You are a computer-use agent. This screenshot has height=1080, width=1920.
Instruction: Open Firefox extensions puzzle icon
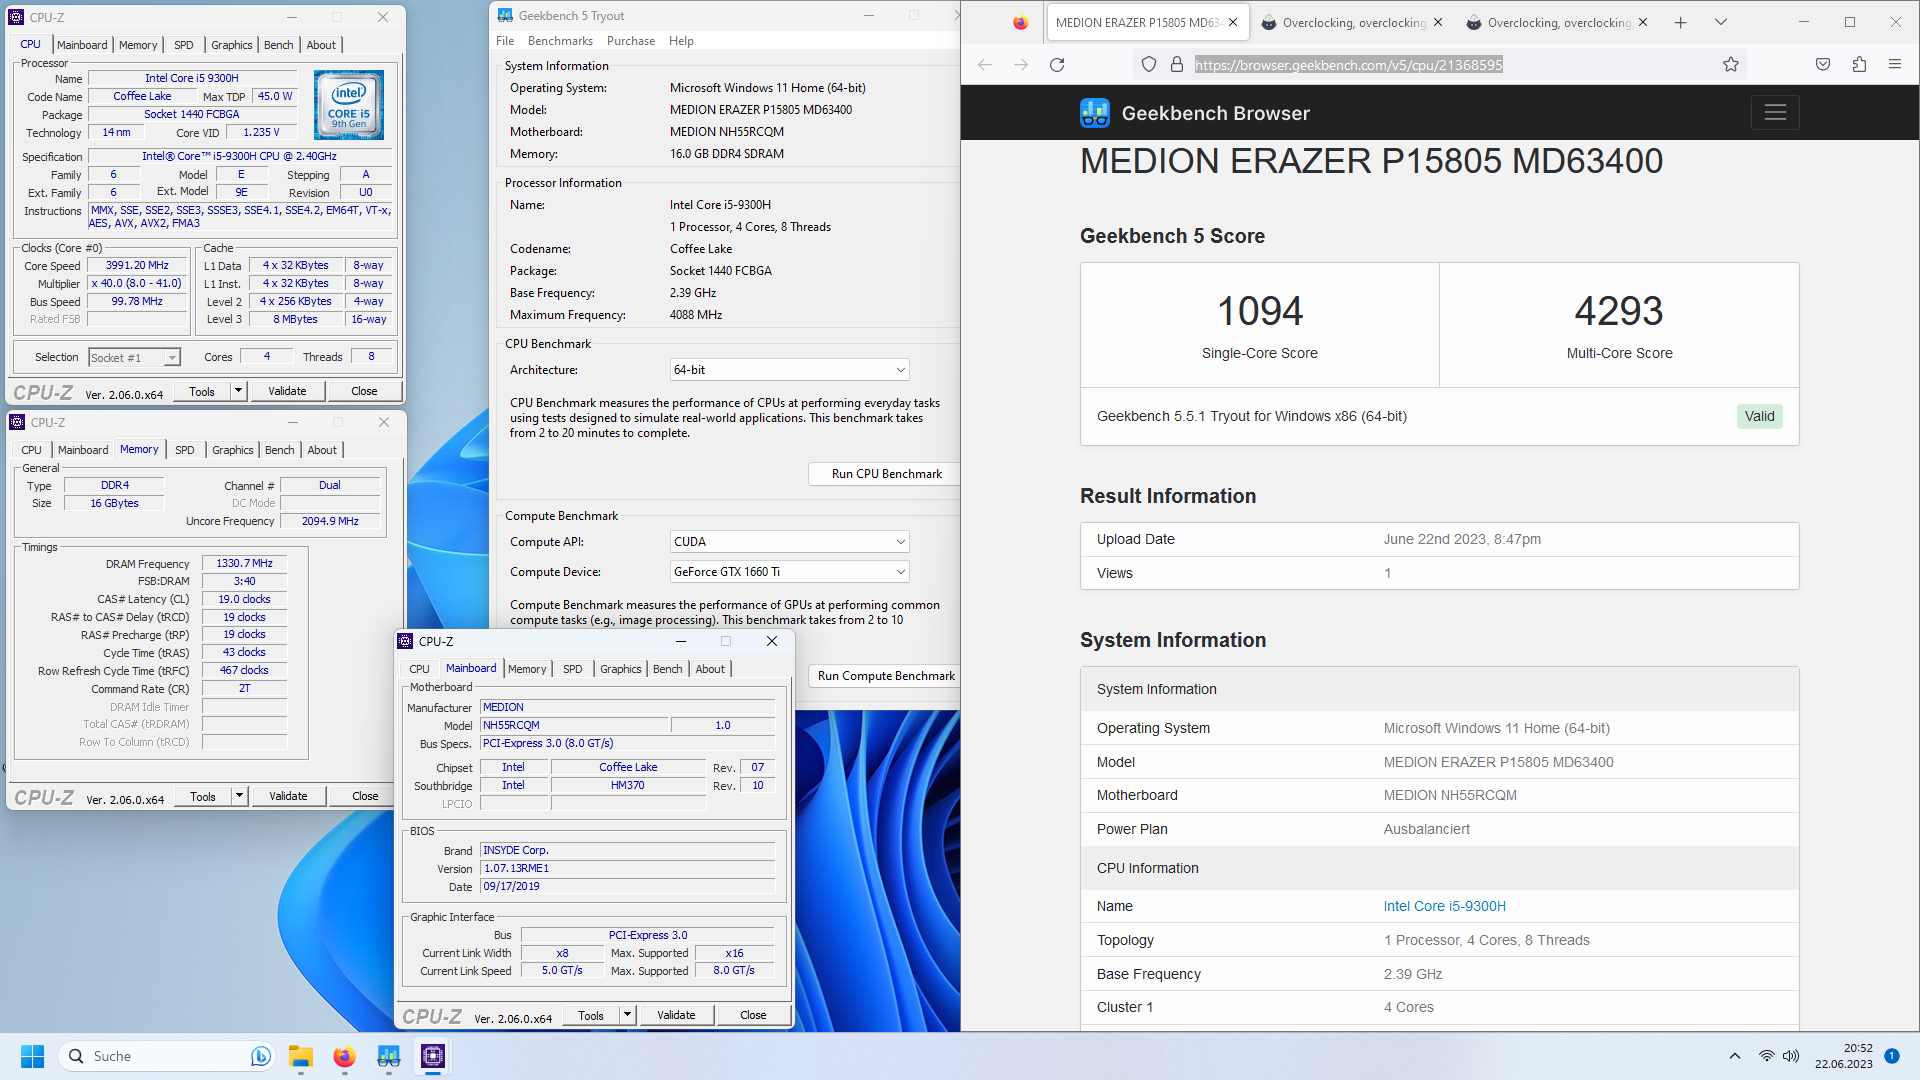(x=1859, y=65)
